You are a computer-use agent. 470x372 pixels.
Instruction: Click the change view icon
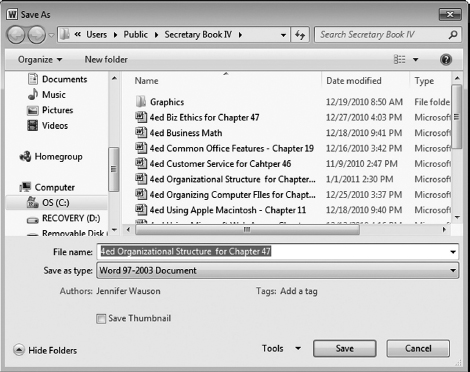click(399, 60)
